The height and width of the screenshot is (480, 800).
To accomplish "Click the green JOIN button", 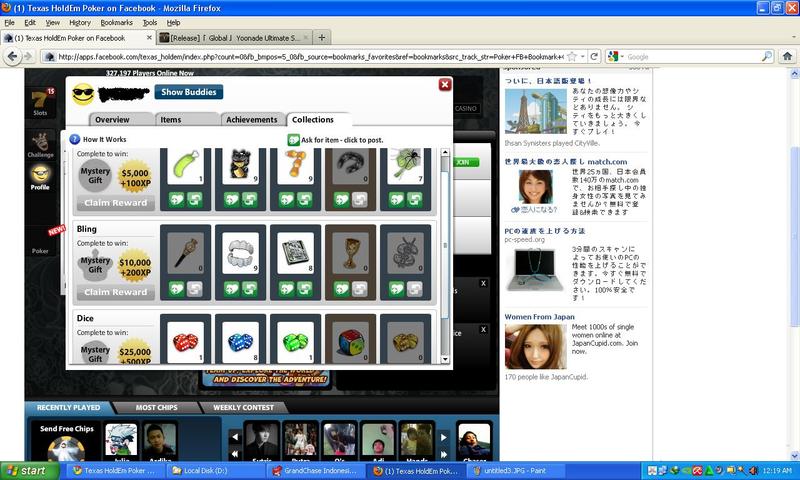I will pos(466,162).
